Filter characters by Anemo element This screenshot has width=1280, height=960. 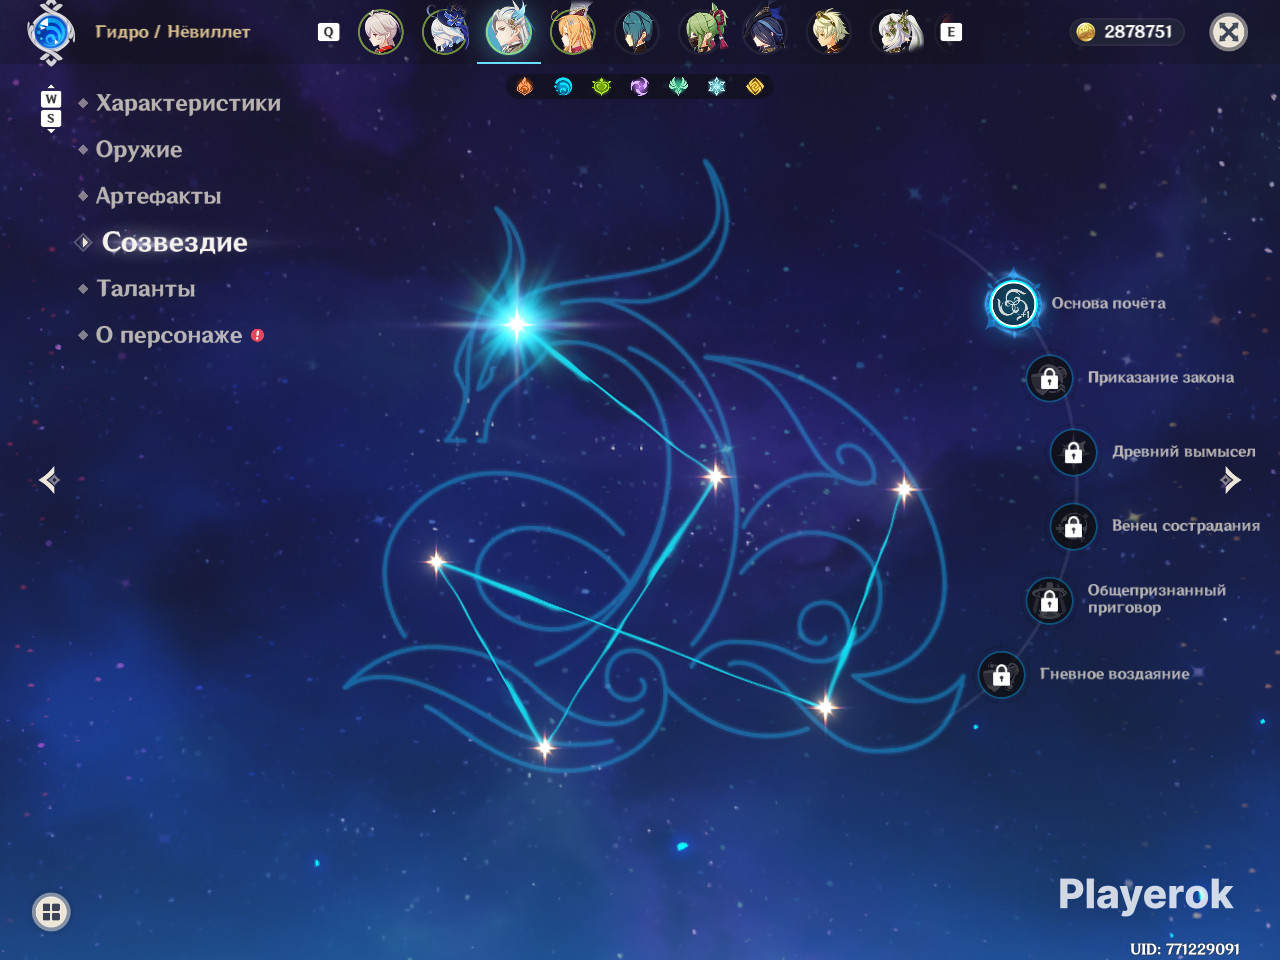point(678,87)
